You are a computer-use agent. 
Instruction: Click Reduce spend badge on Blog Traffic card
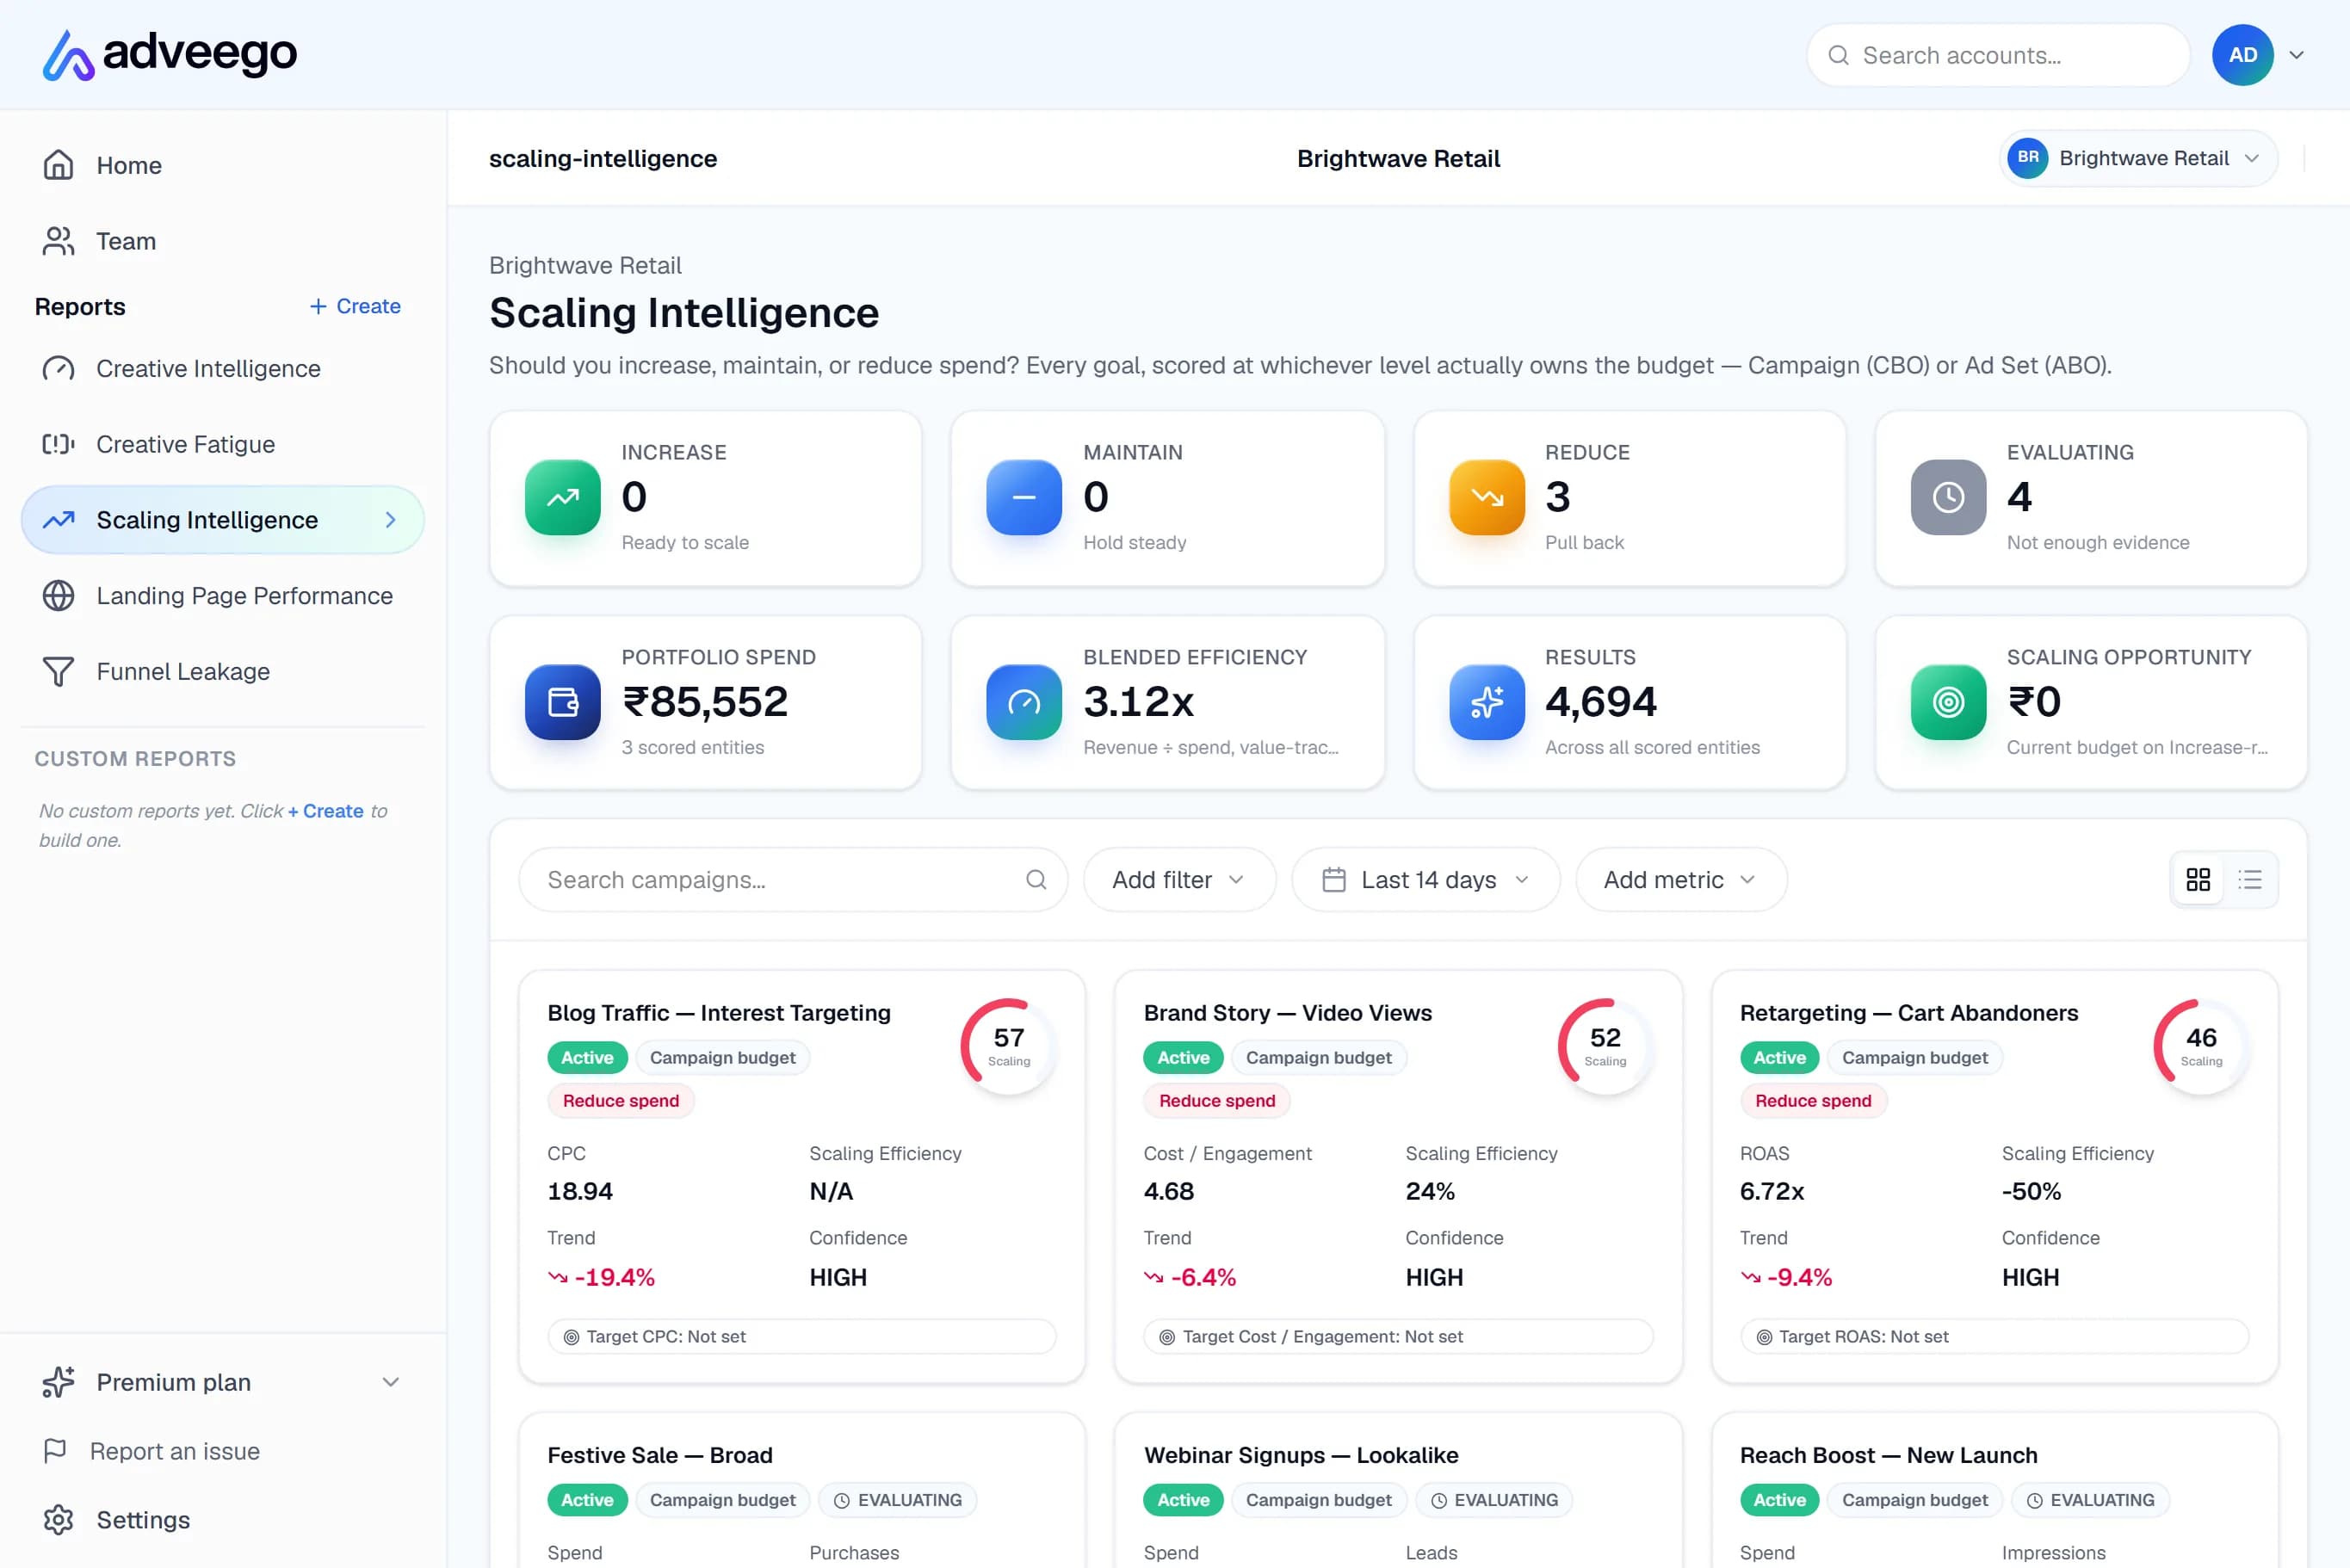click(x=620, y=1100)
